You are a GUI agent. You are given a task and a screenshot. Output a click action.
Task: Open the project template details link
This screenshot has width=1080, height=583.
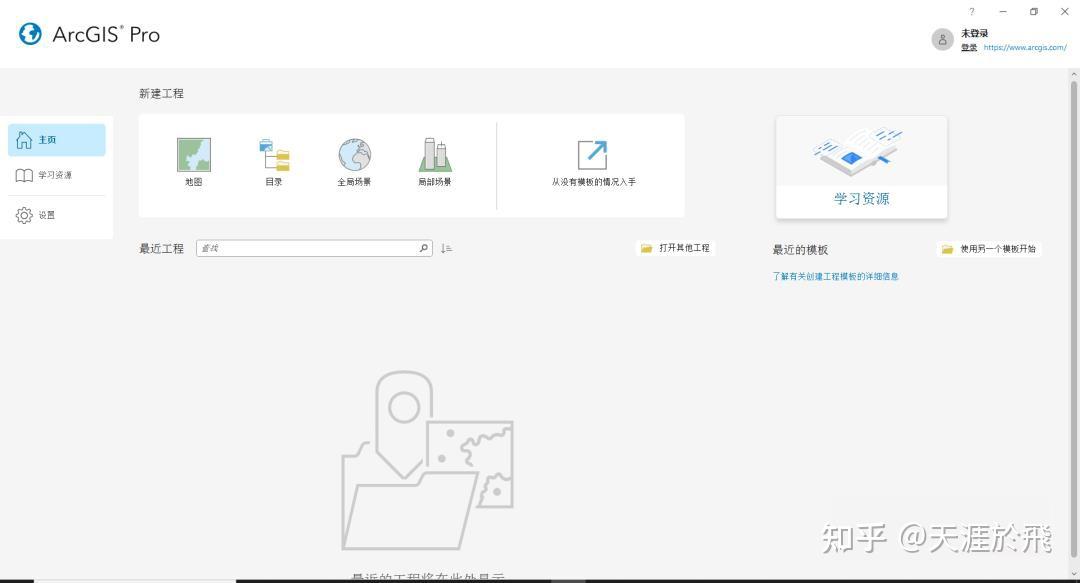pyautogui.click(x=834, y=276)
